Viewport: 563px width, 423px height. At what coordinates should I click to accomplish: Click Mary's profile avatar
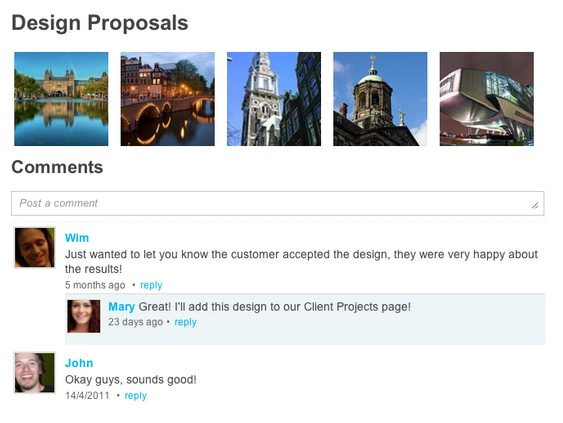(84, 316)
